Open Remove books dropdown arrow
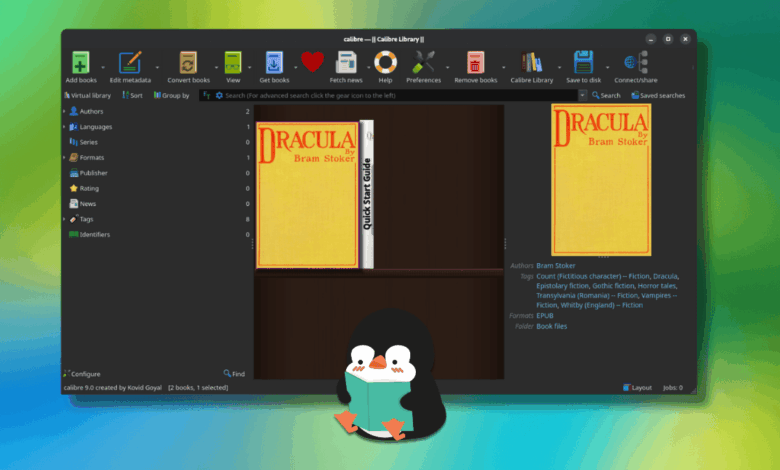 coord(503,67)
